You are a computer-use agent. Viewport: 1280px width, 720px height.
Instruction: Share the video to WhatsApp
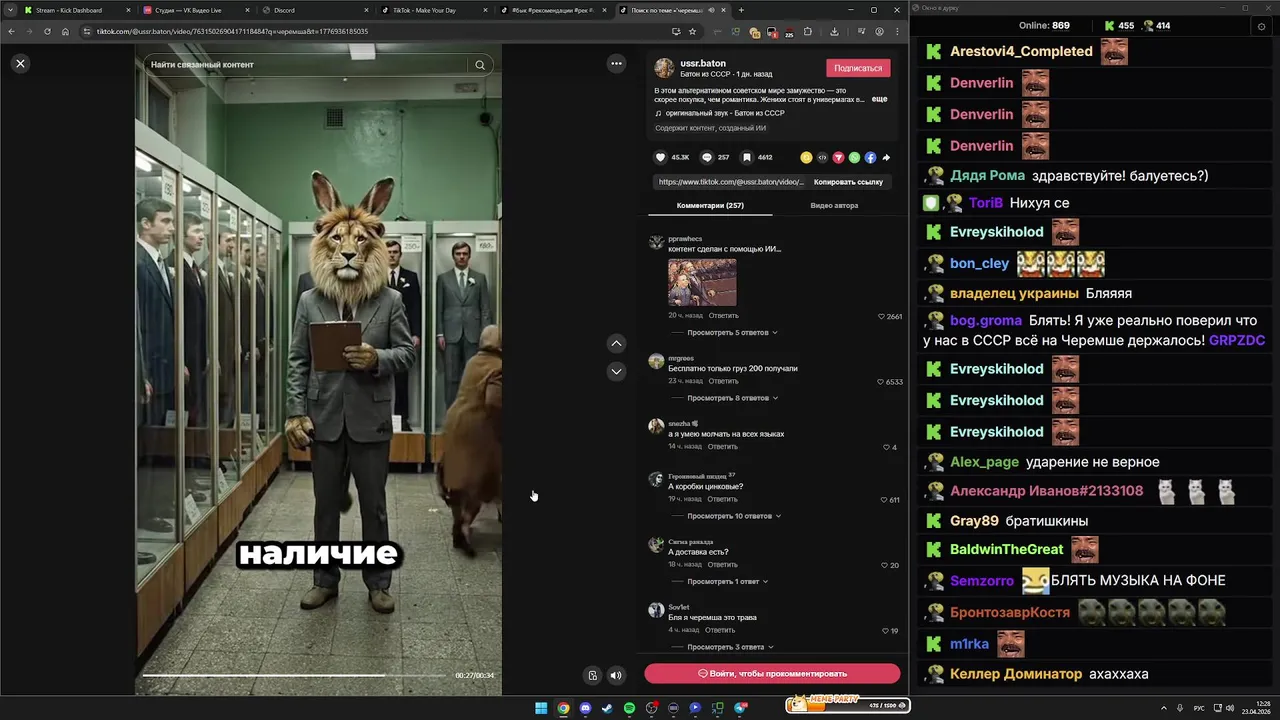(x=854, y=157)
